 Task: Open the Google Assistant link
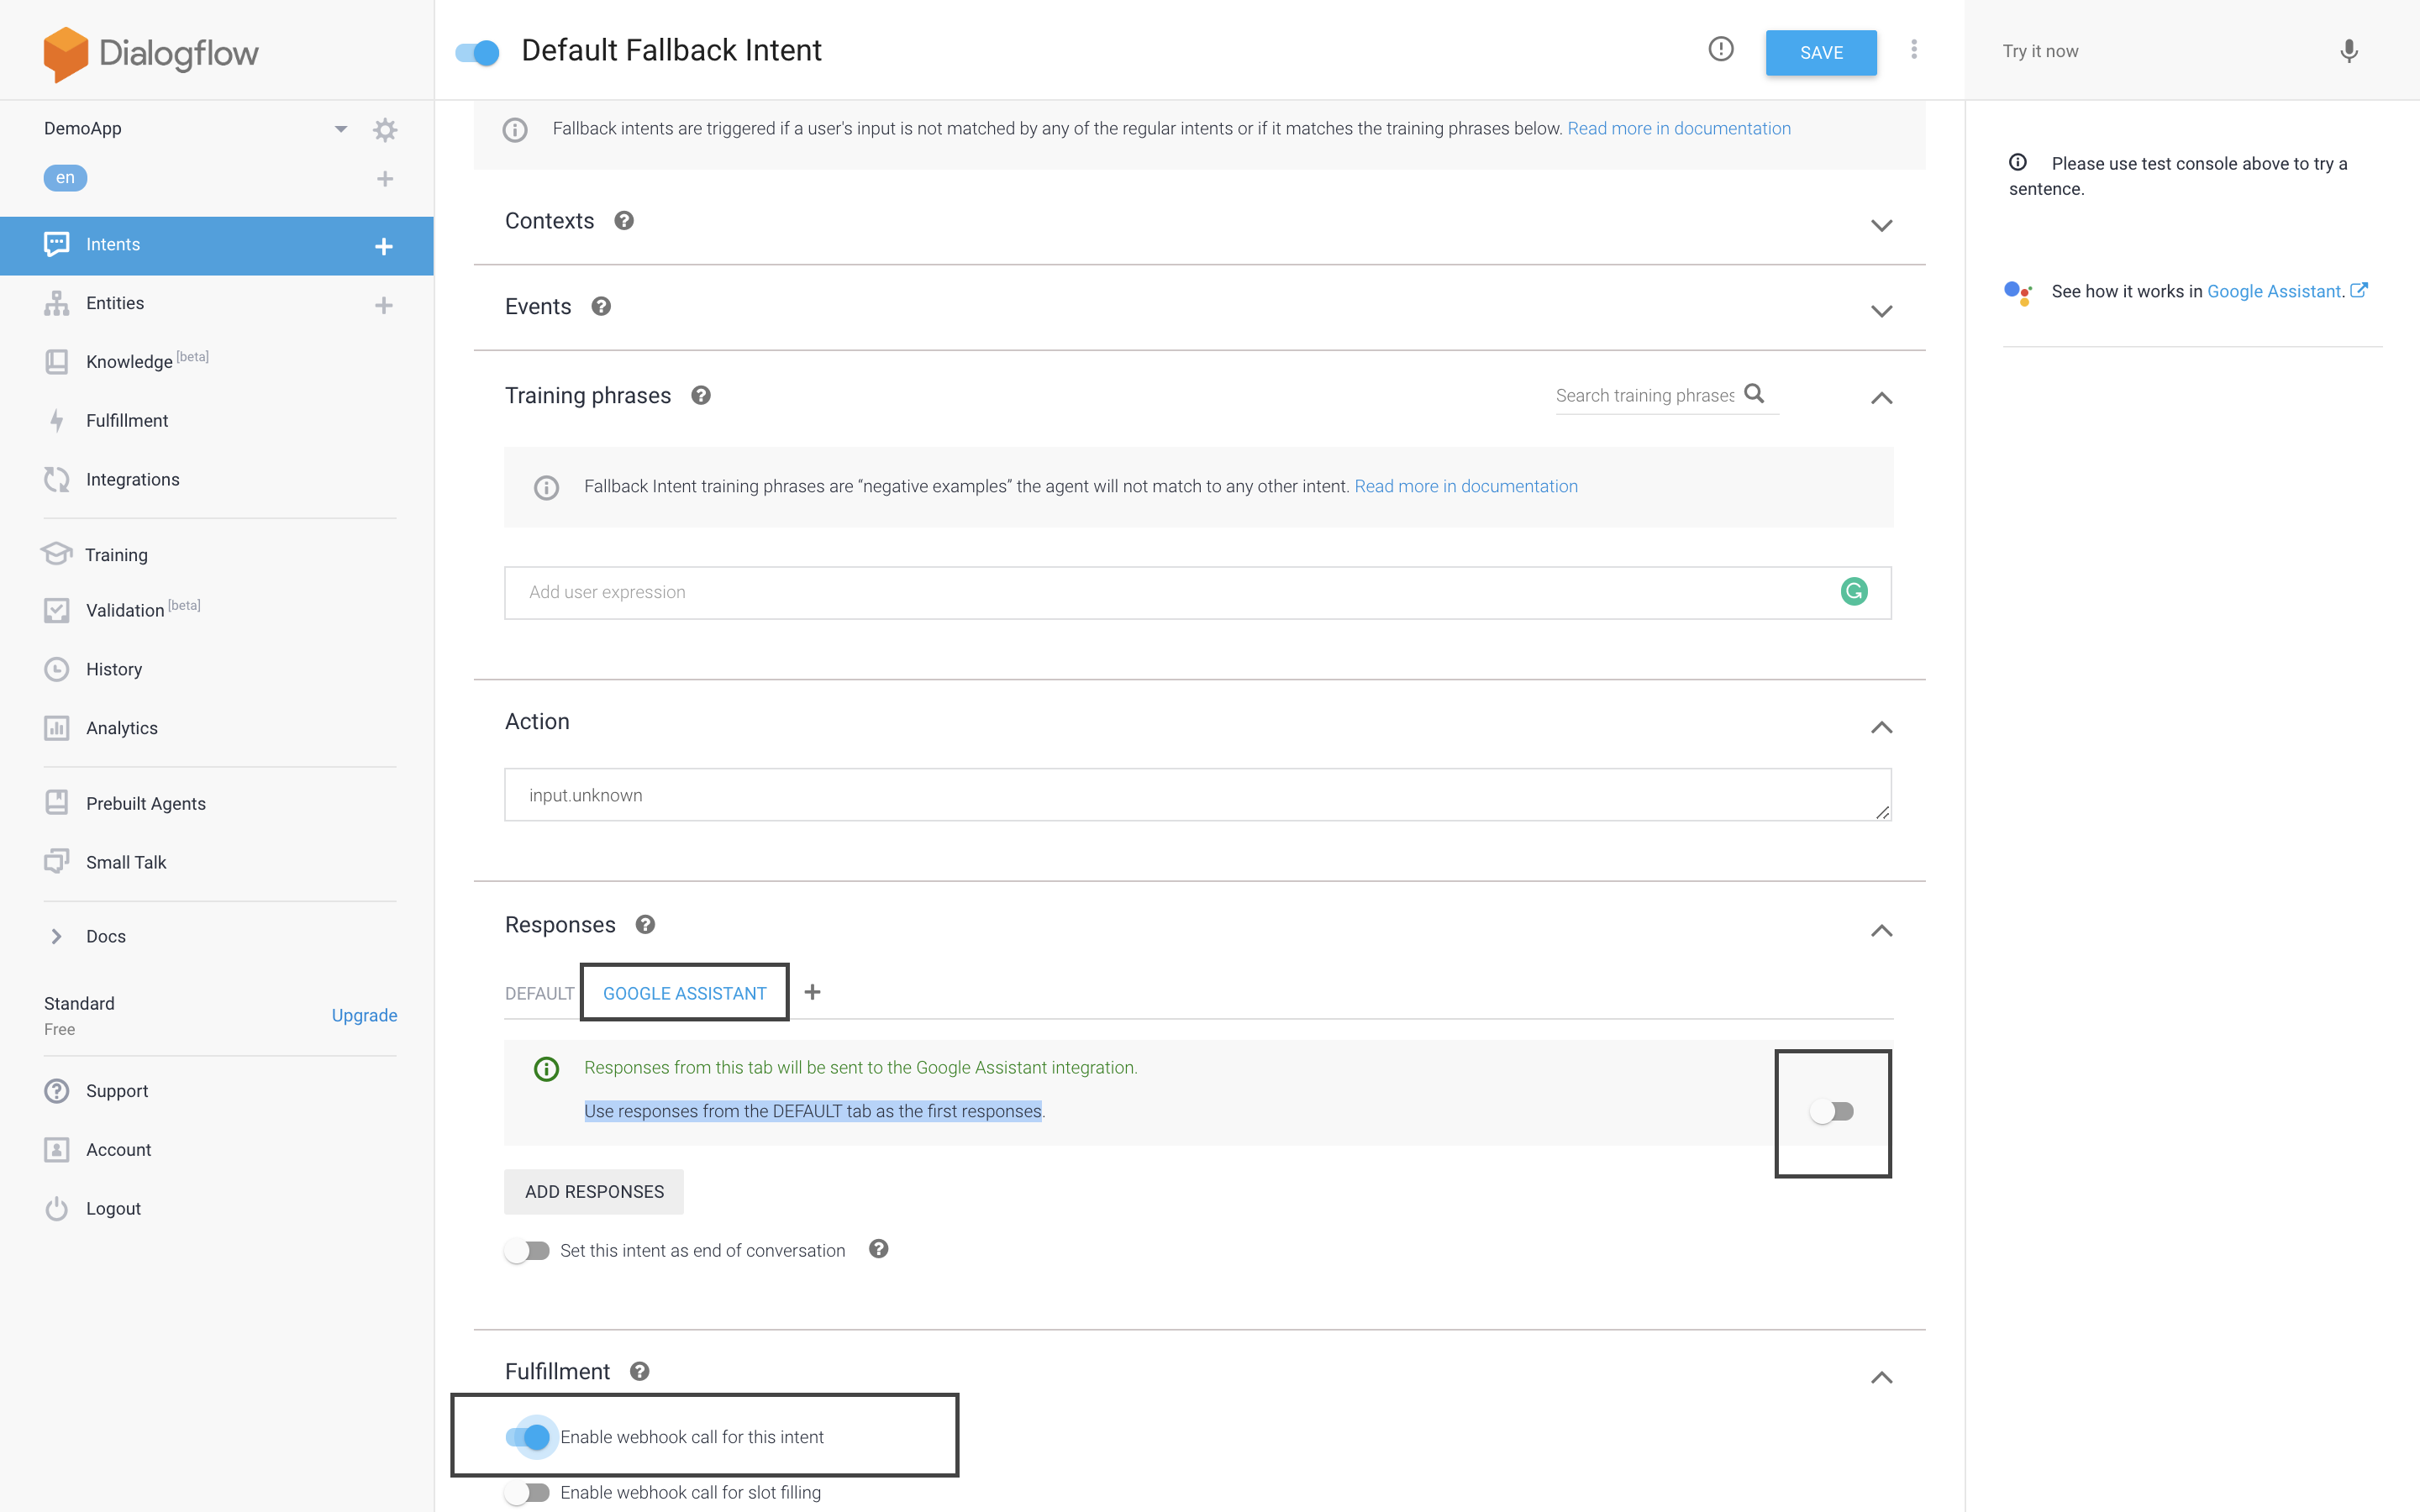point(2274,291)
